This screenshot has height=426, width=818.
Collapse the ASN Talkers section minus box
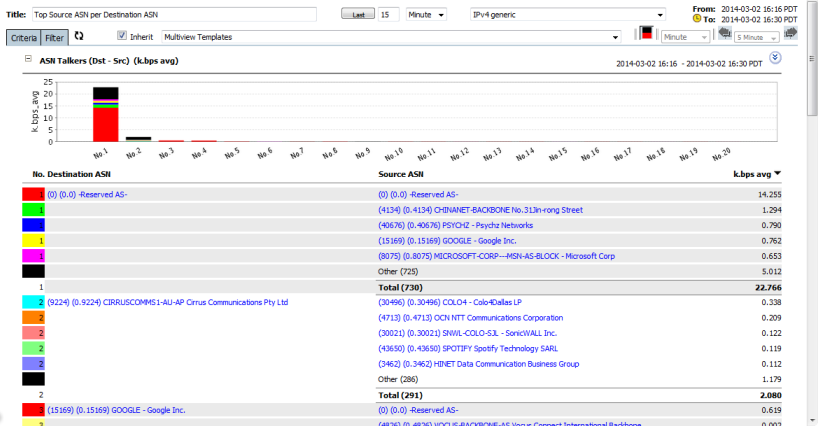click(28, 59)
